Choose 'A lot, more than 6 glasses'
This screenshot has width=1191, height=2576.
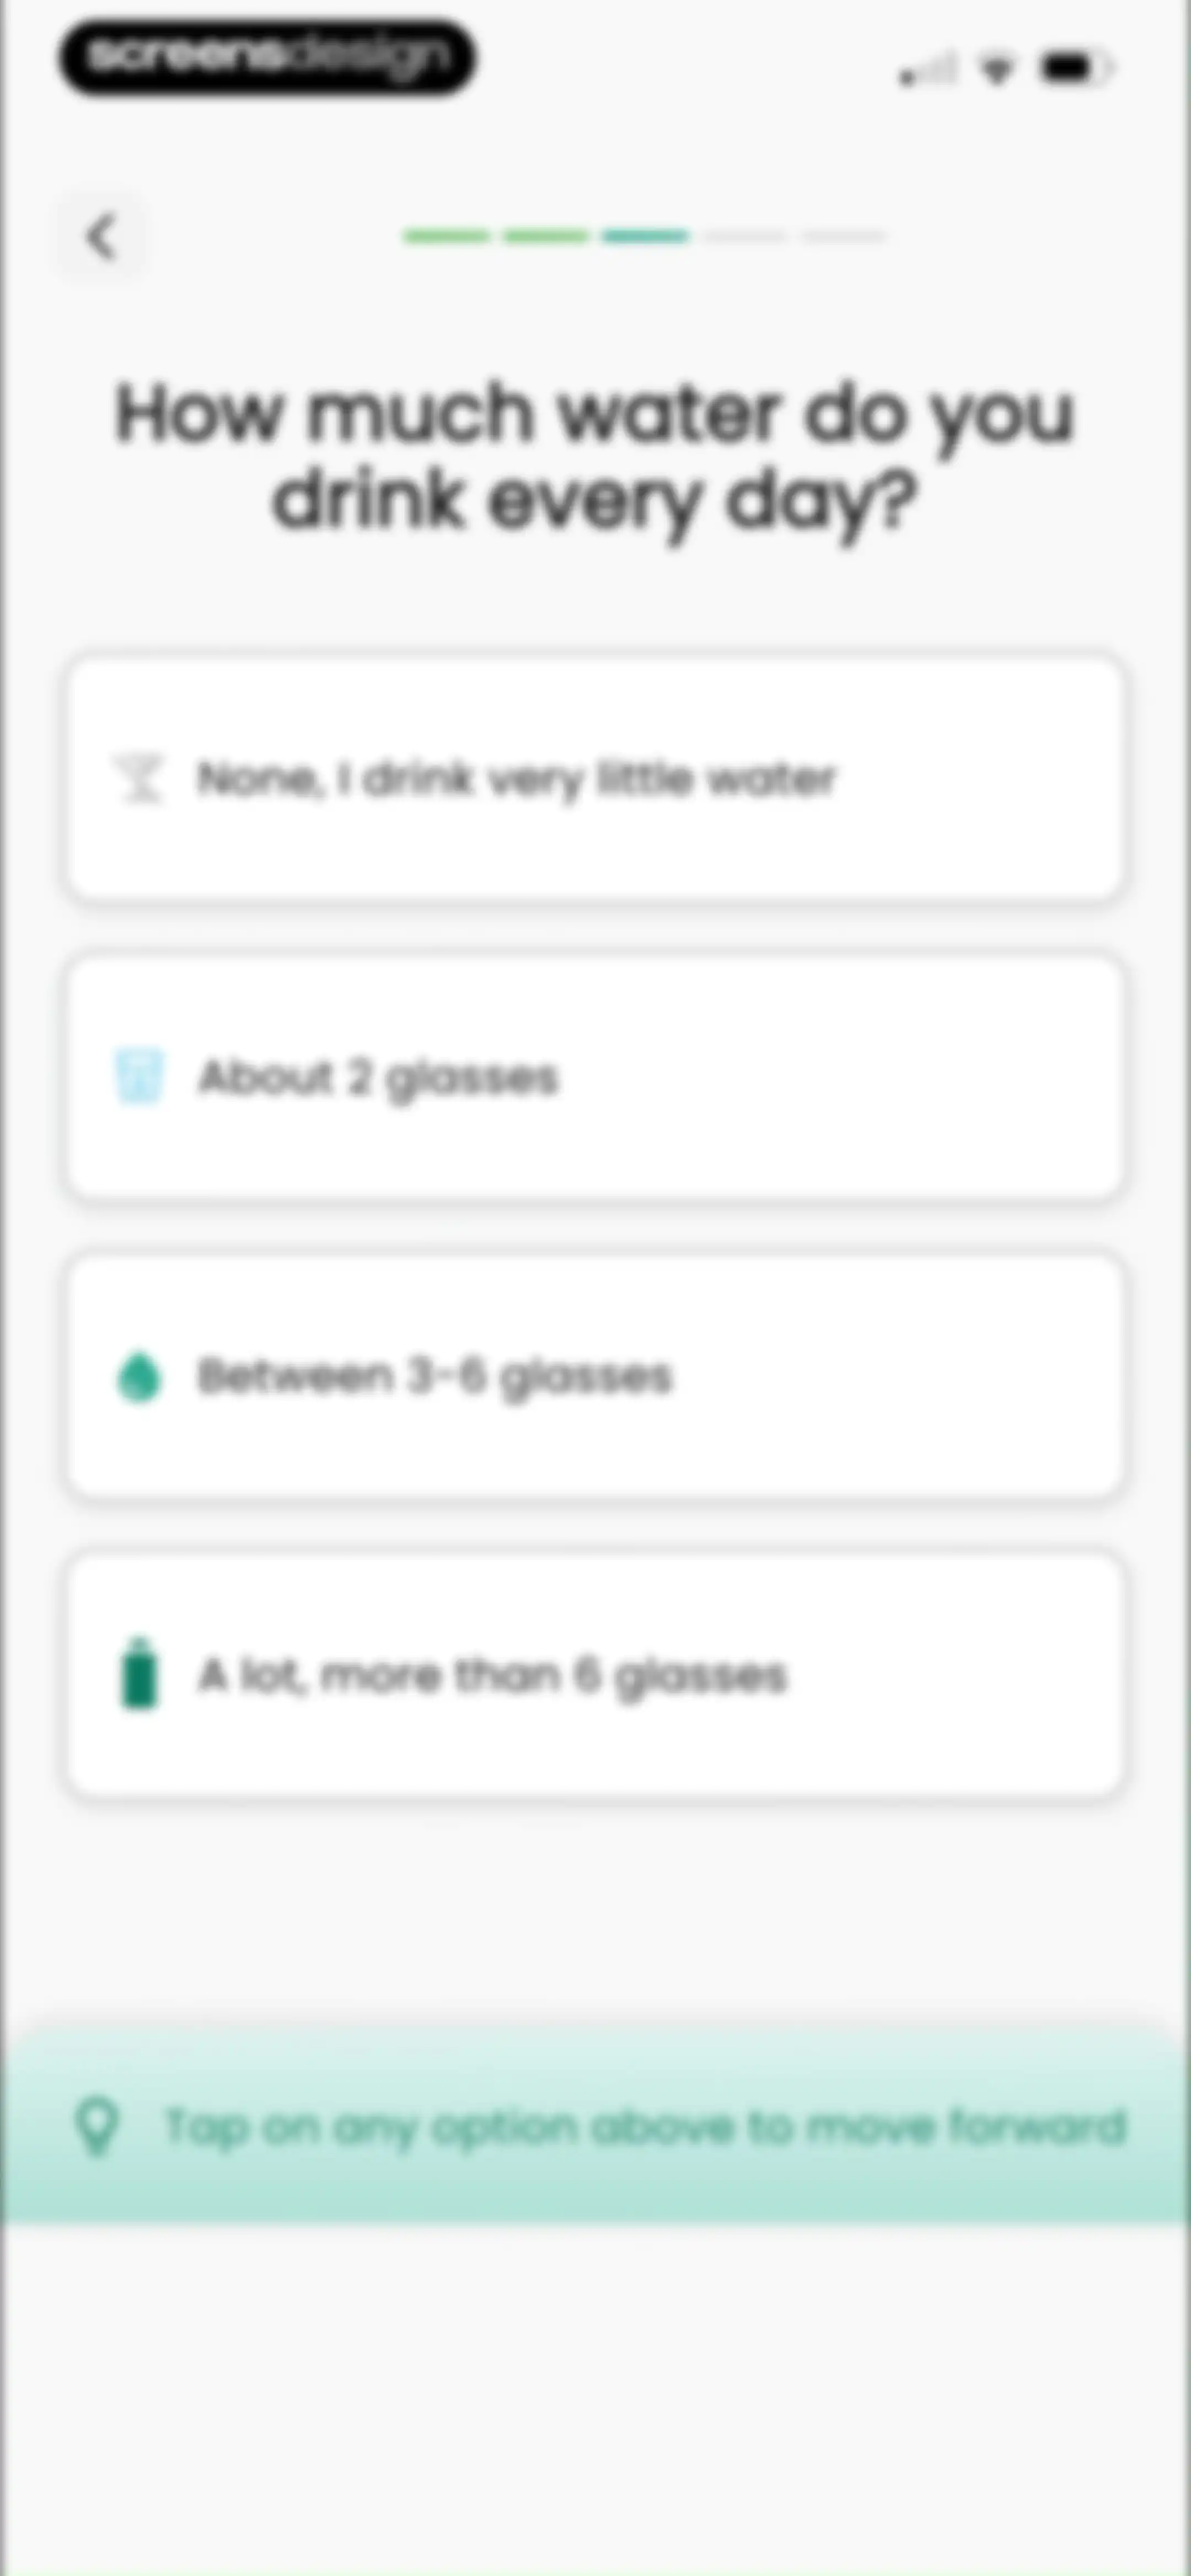pos(595,1675)
